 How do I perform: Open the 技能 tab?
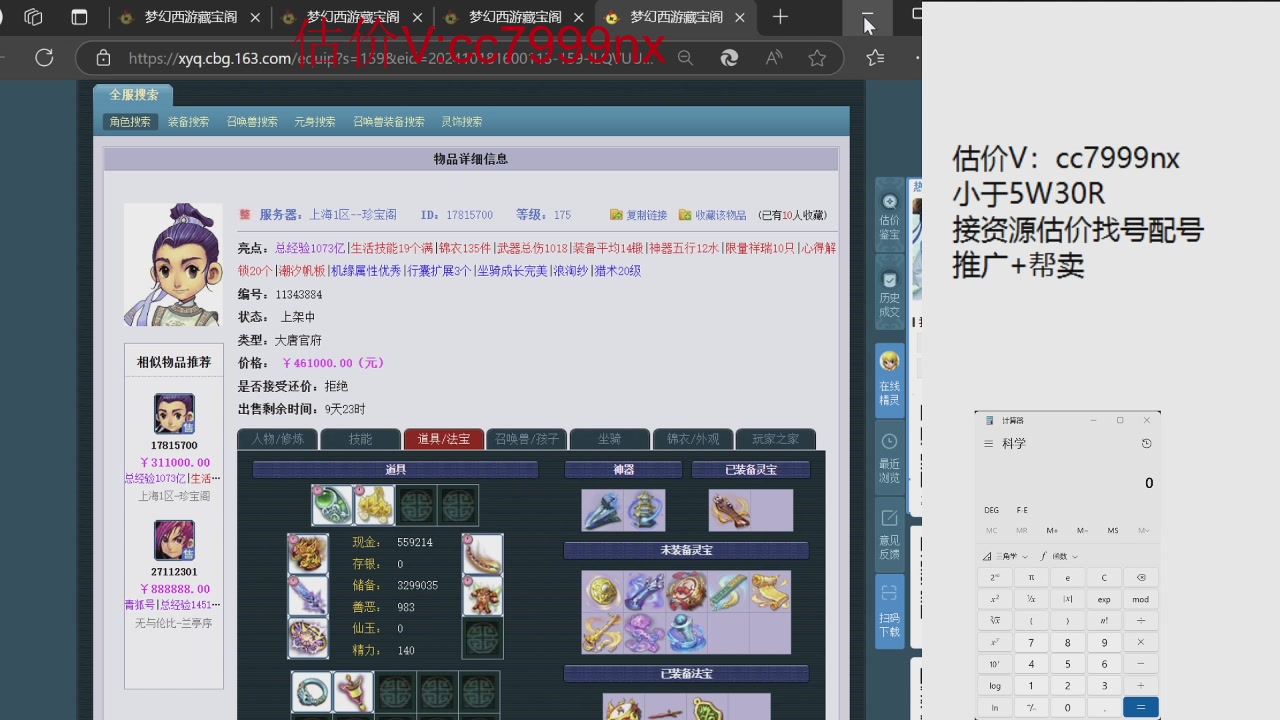click(360, 439)
